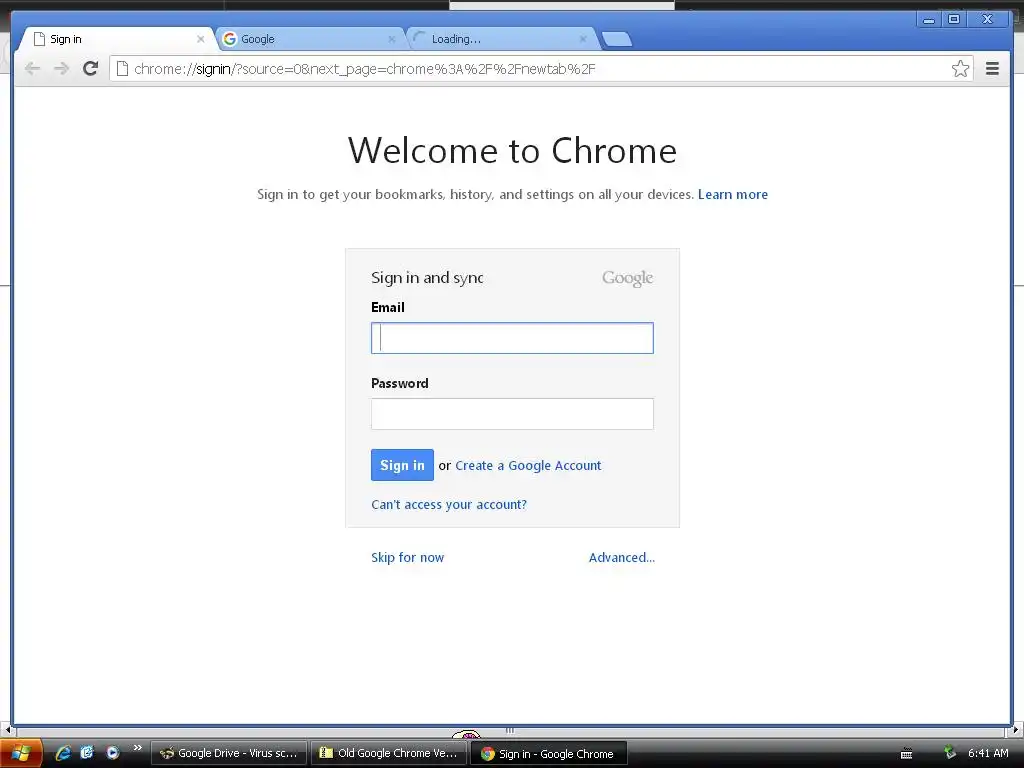The width and height of the screenshot is (1024, 768).
Task: Launch Windows Media Player from quick launch
Action: point(112,752)
